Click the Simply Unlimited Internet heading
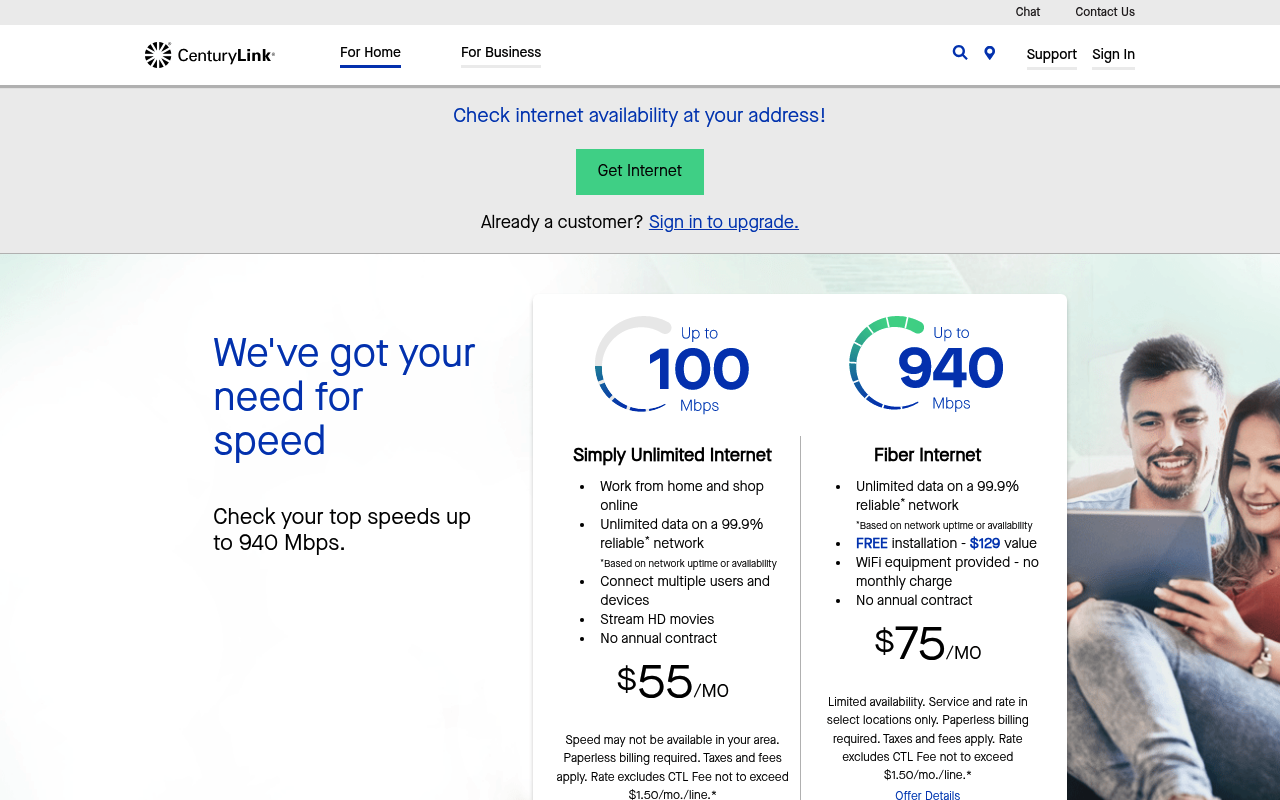Screen dimensions: 1280x800 (x=672, y=455)
